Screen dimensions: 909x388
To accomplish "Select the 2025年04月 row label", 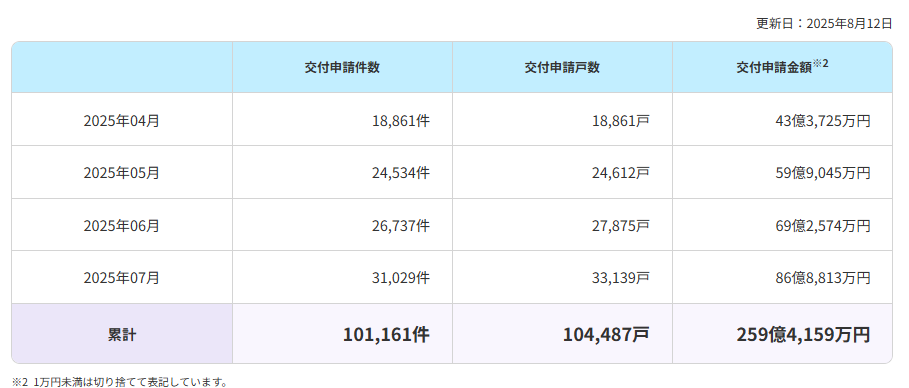I will click(122, 120).
